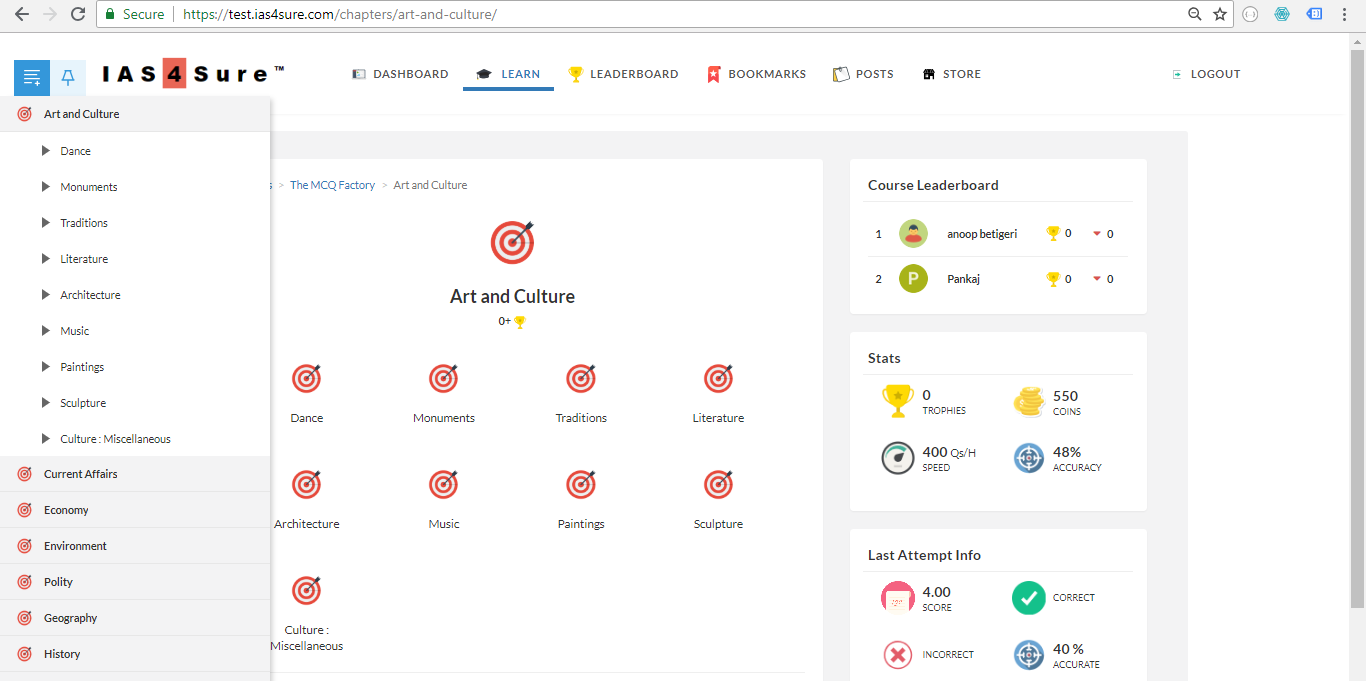Image resolution: width=1366 pixels, height=681 pixels.
Task: Open the Bookmarks navigation item
Action: [756, 74]
